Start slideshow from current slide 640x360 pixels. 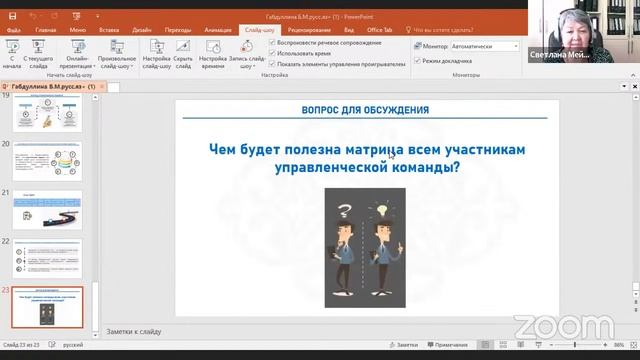point(38,54)
